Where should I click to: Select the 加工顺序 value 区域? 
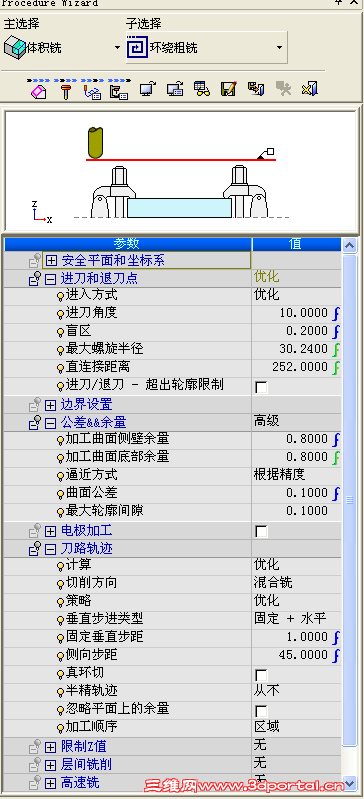267,727
